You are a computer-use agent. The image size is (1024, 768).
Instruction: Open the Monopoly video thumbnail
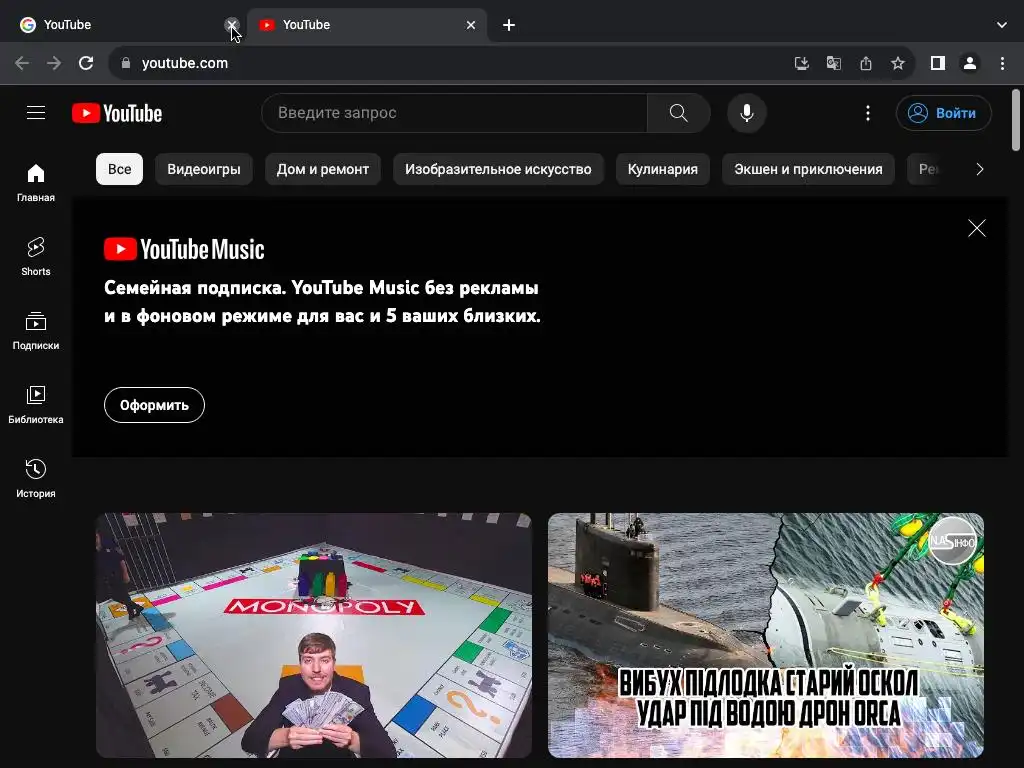[314, 635]
